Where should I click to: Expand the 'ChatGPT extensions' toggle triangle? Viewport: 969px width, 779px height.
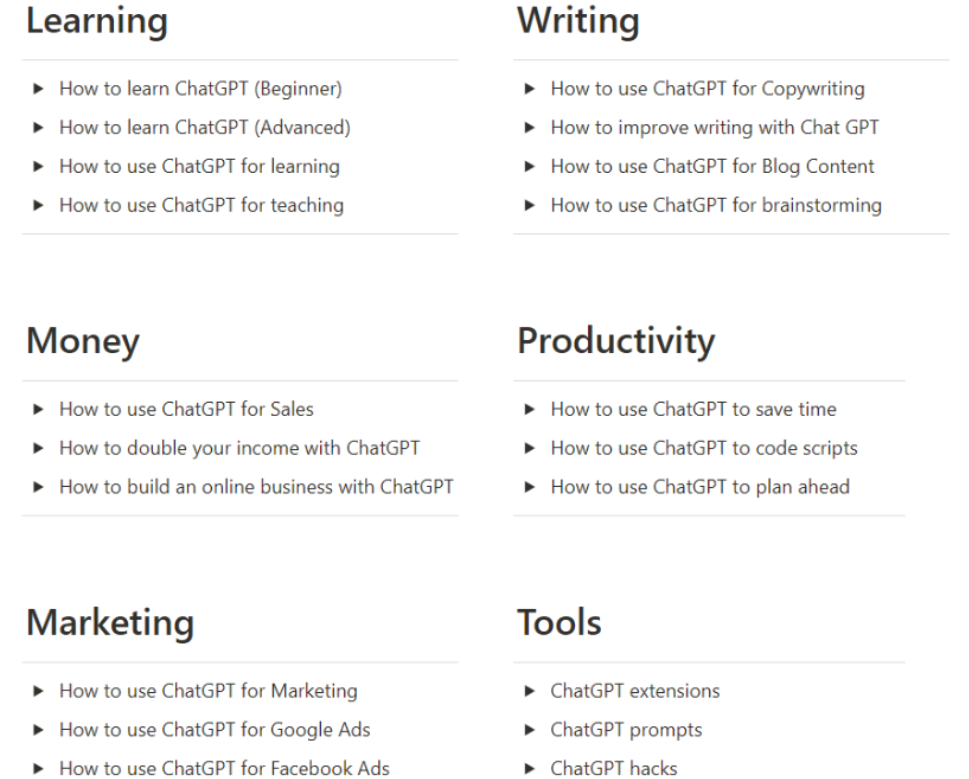[530, 691]
